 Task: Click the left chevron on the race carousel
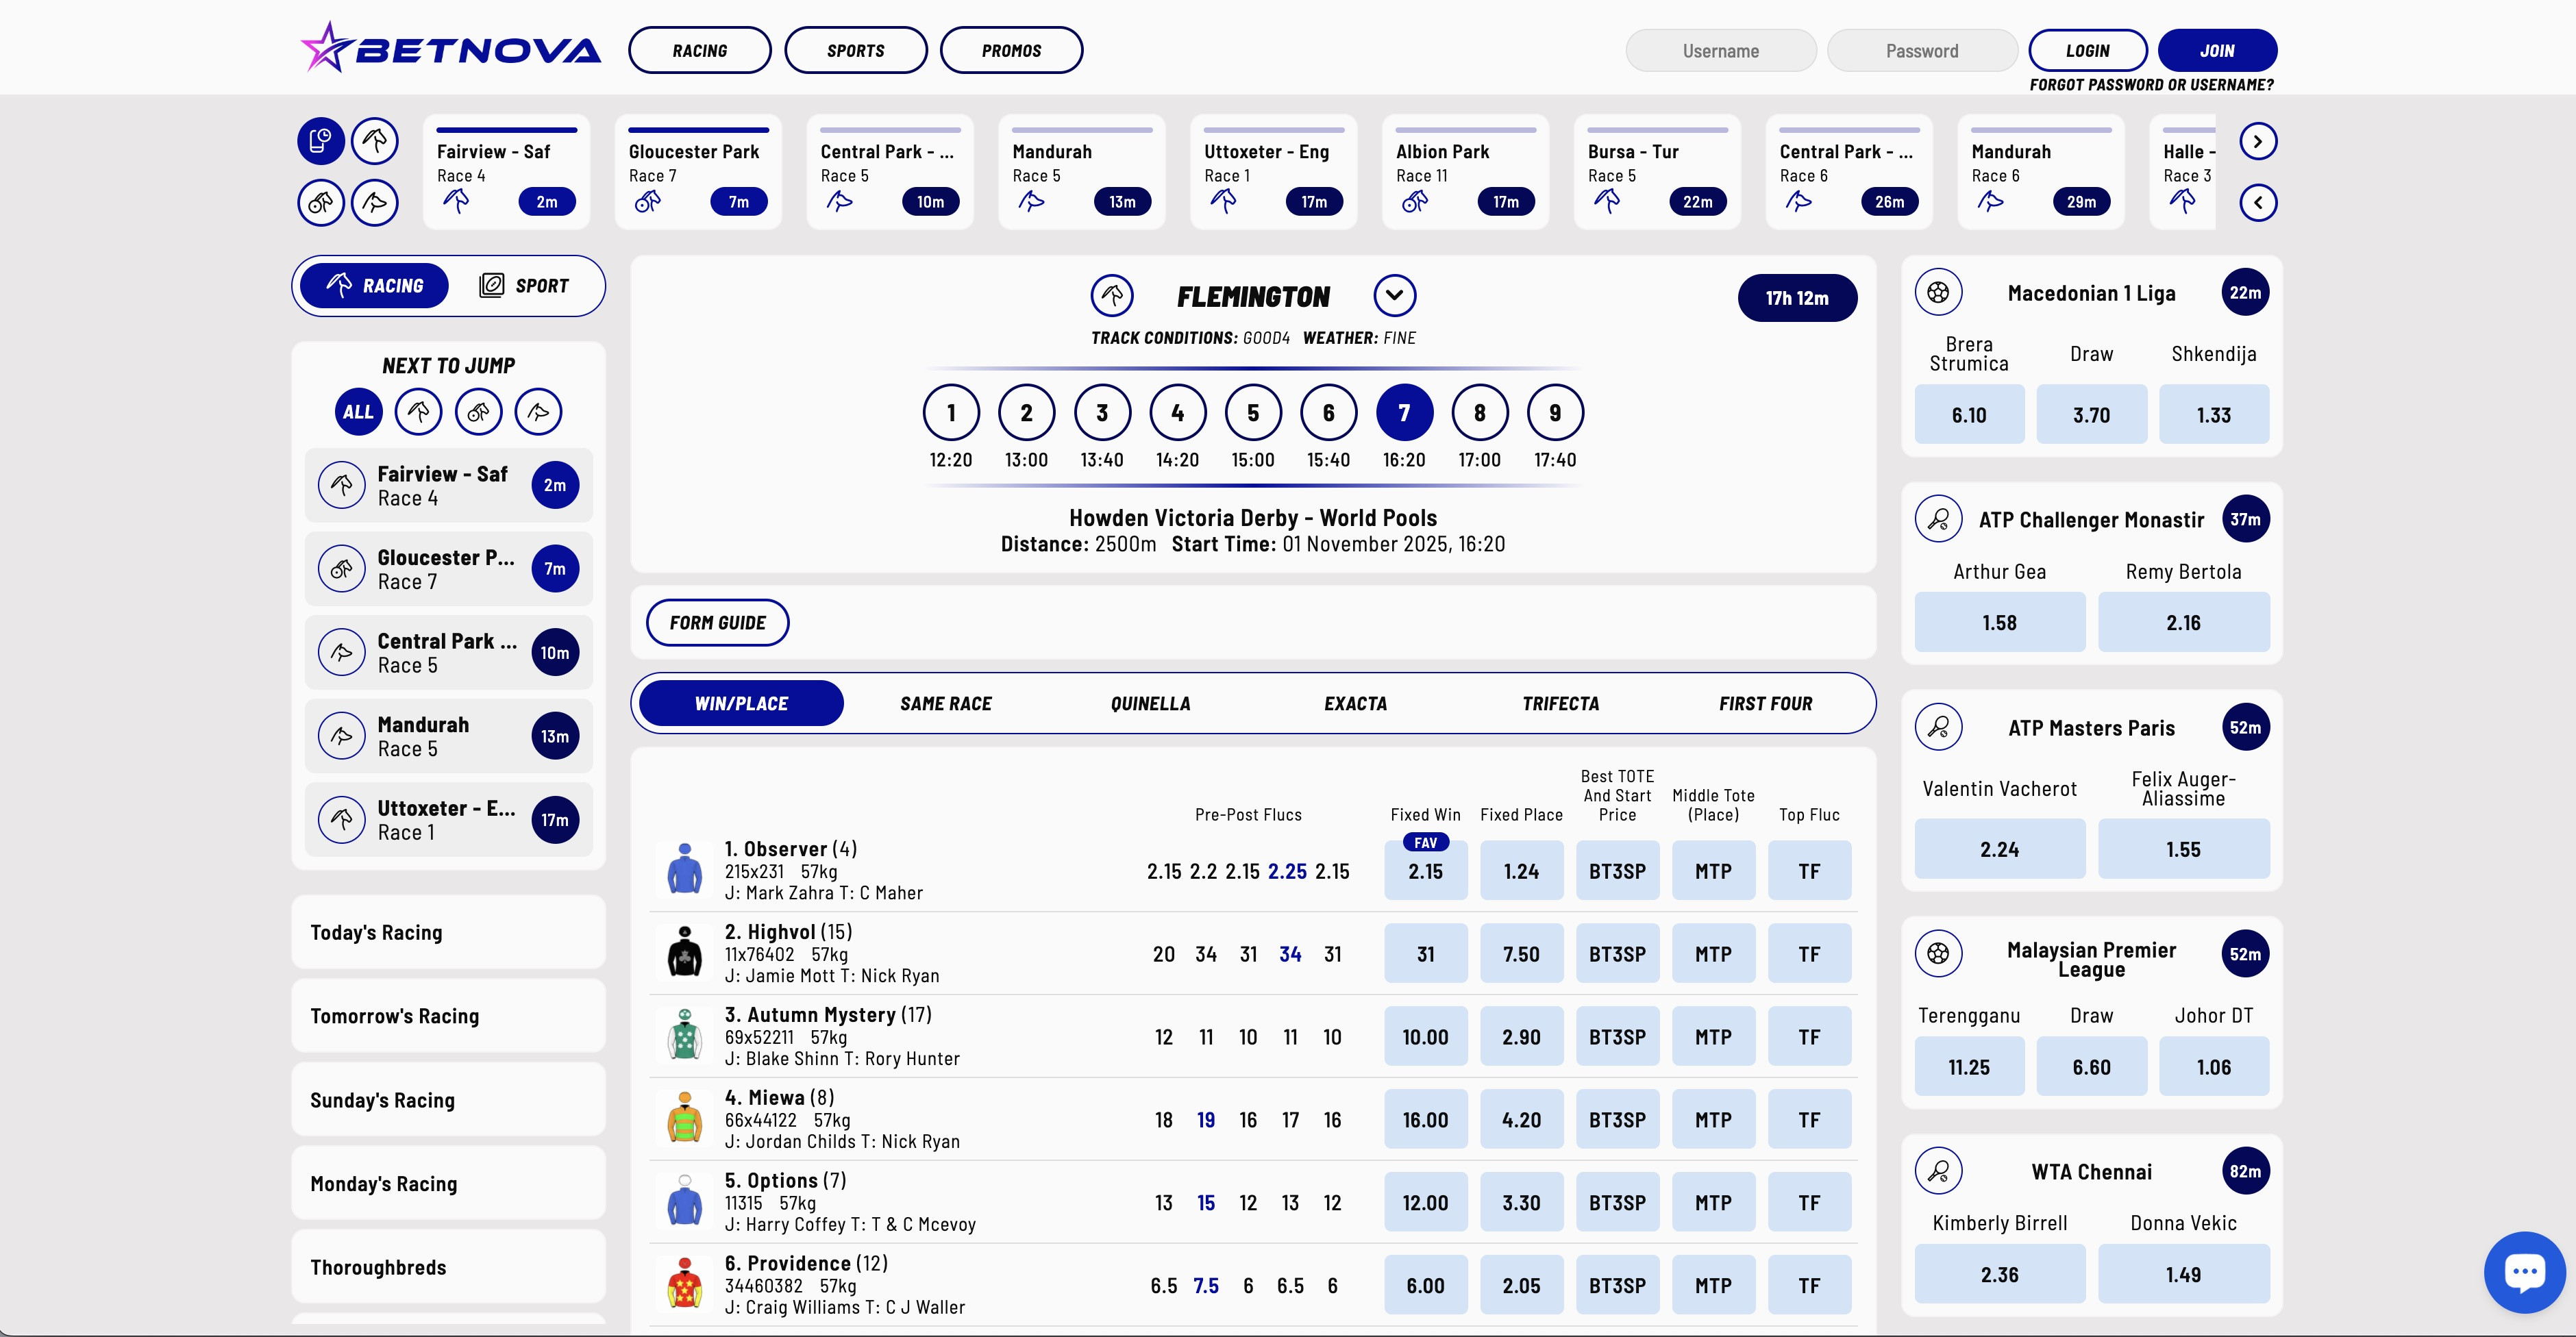pyautogui.click(x=2259, y=202)
